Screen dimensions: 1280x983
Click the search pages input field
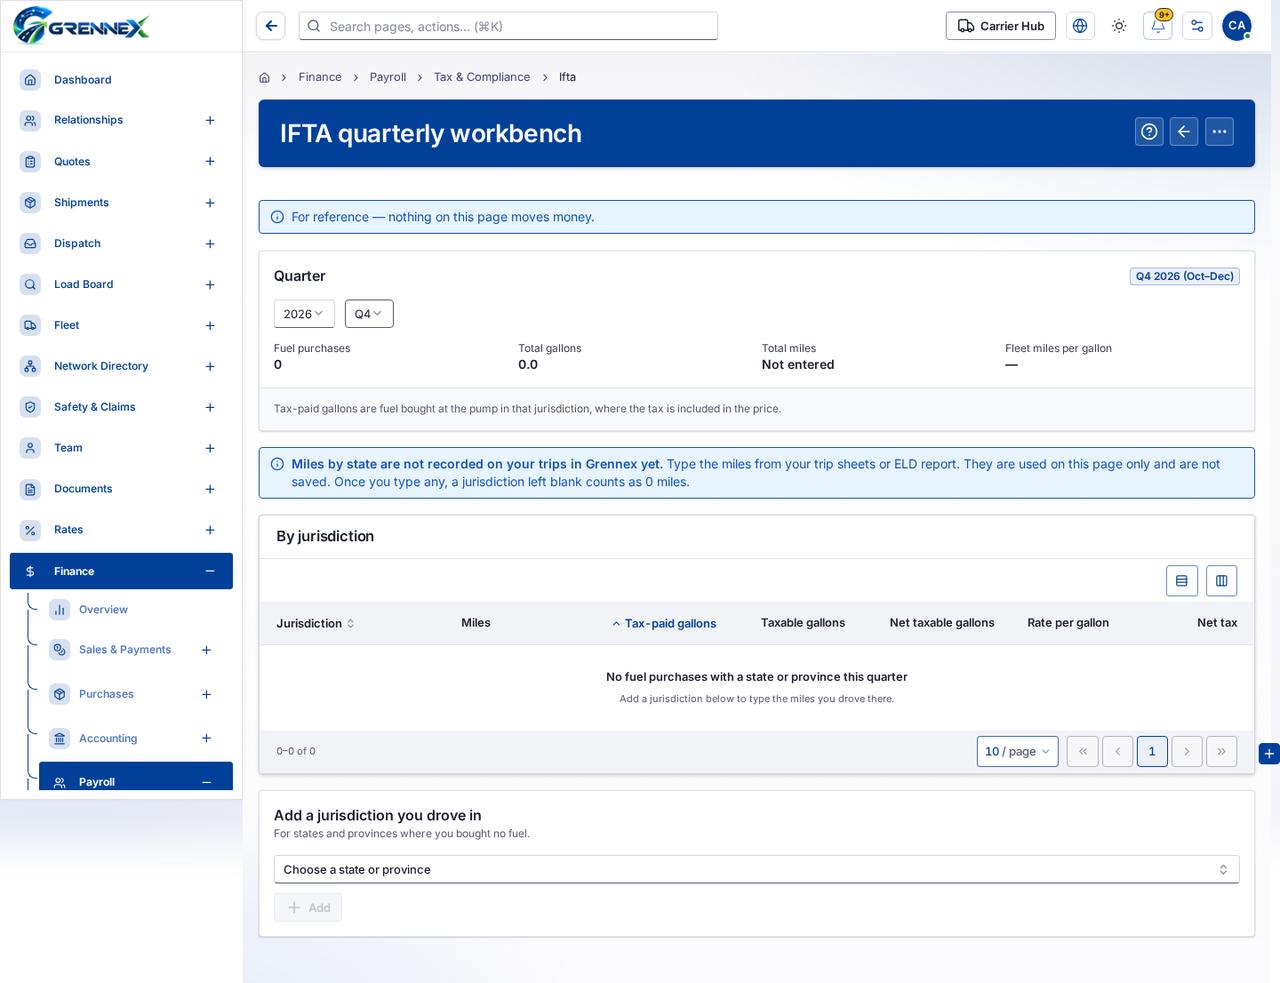[x=508, y=26]
